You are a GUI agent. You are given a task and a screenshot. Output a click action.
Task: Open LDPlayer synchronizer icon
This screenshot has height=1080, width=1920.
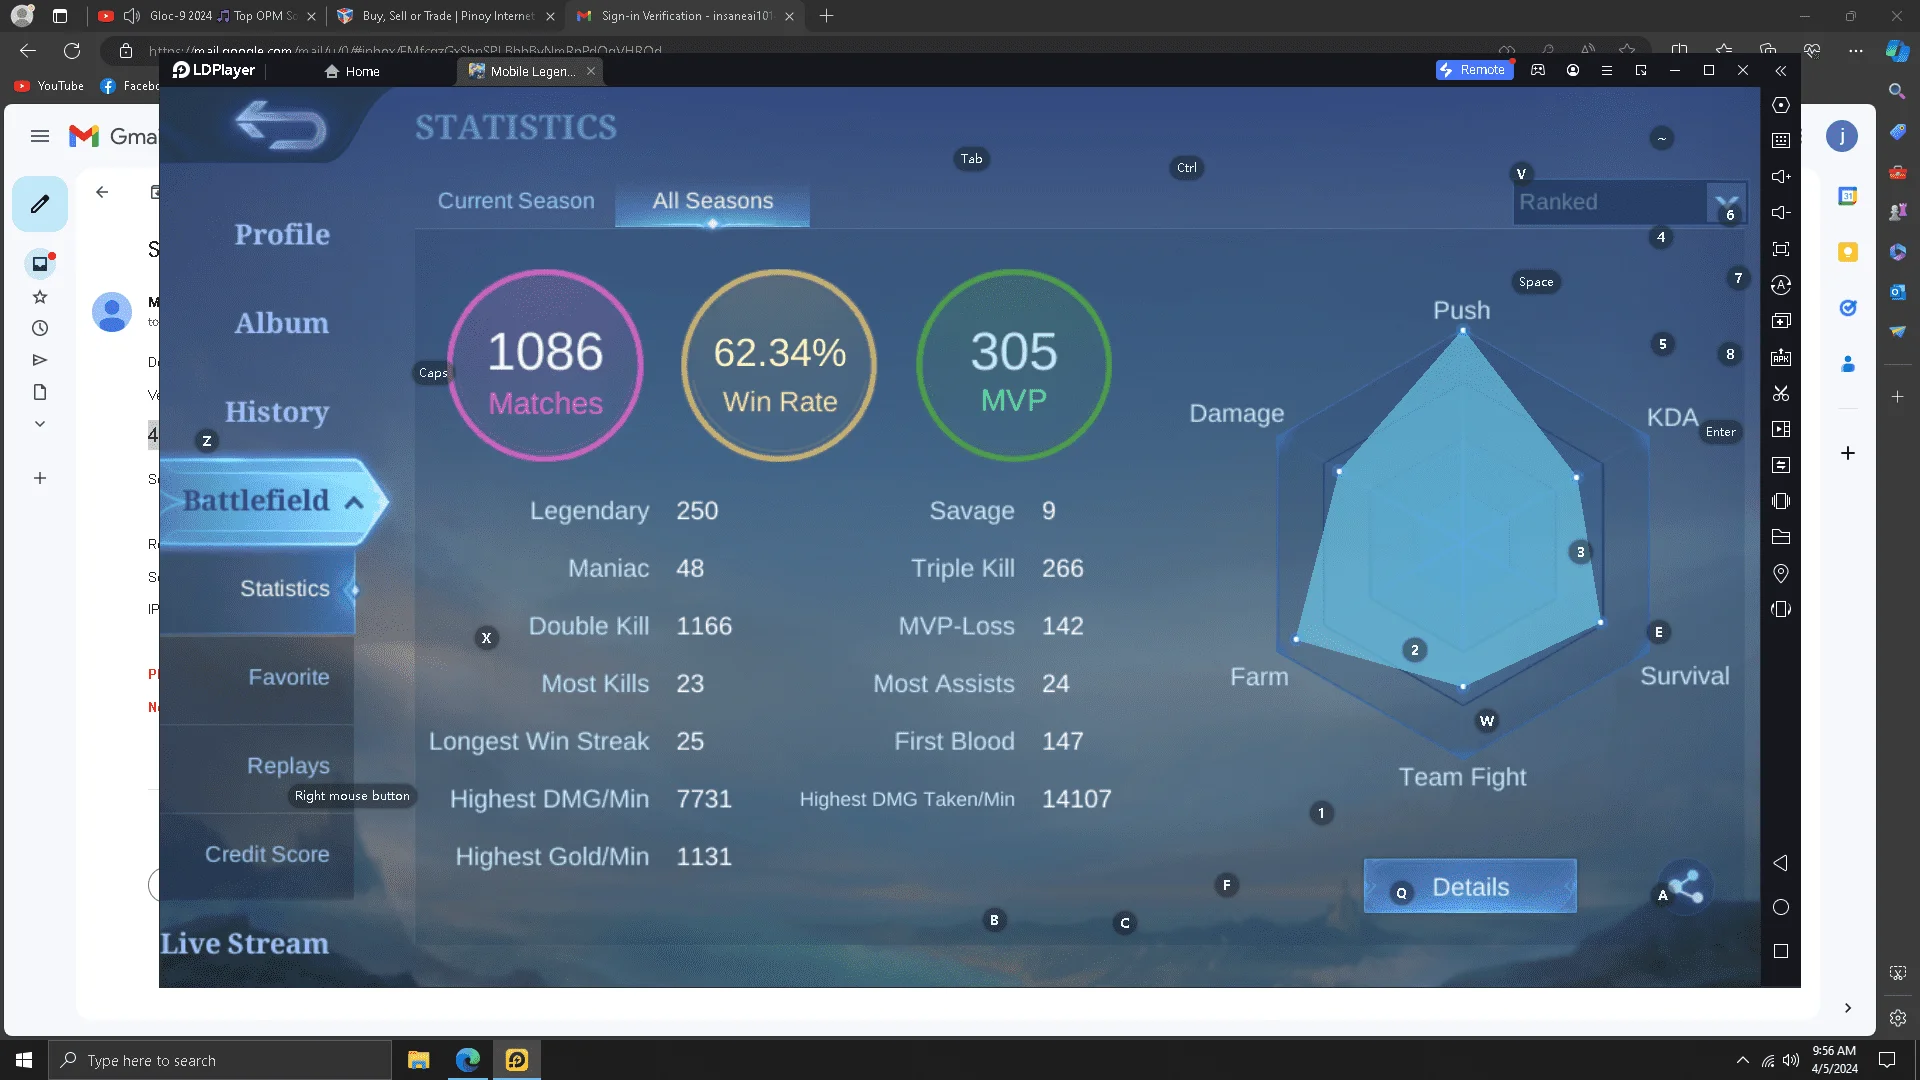point(1781,465)
